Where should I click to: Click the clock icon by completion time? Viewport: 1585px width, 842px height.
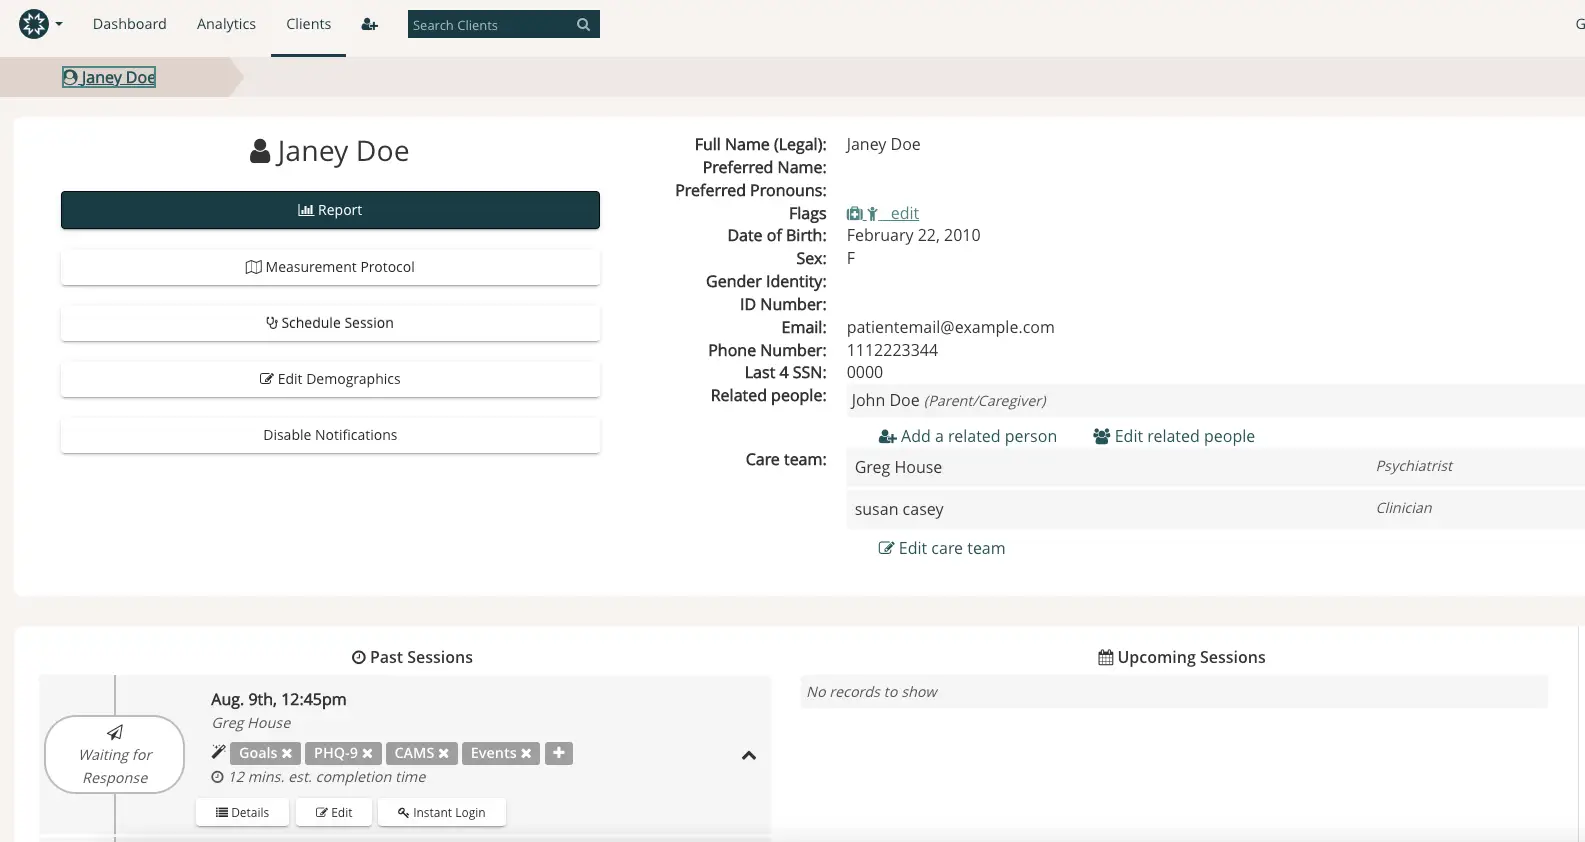(217, 777)
